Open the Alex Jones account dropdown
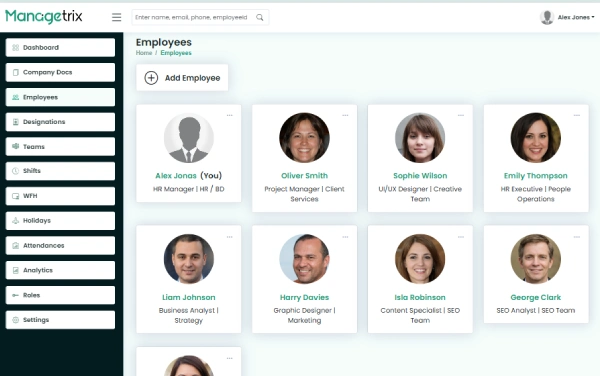The height and width of the screenshot is (376, 600). 576,17
